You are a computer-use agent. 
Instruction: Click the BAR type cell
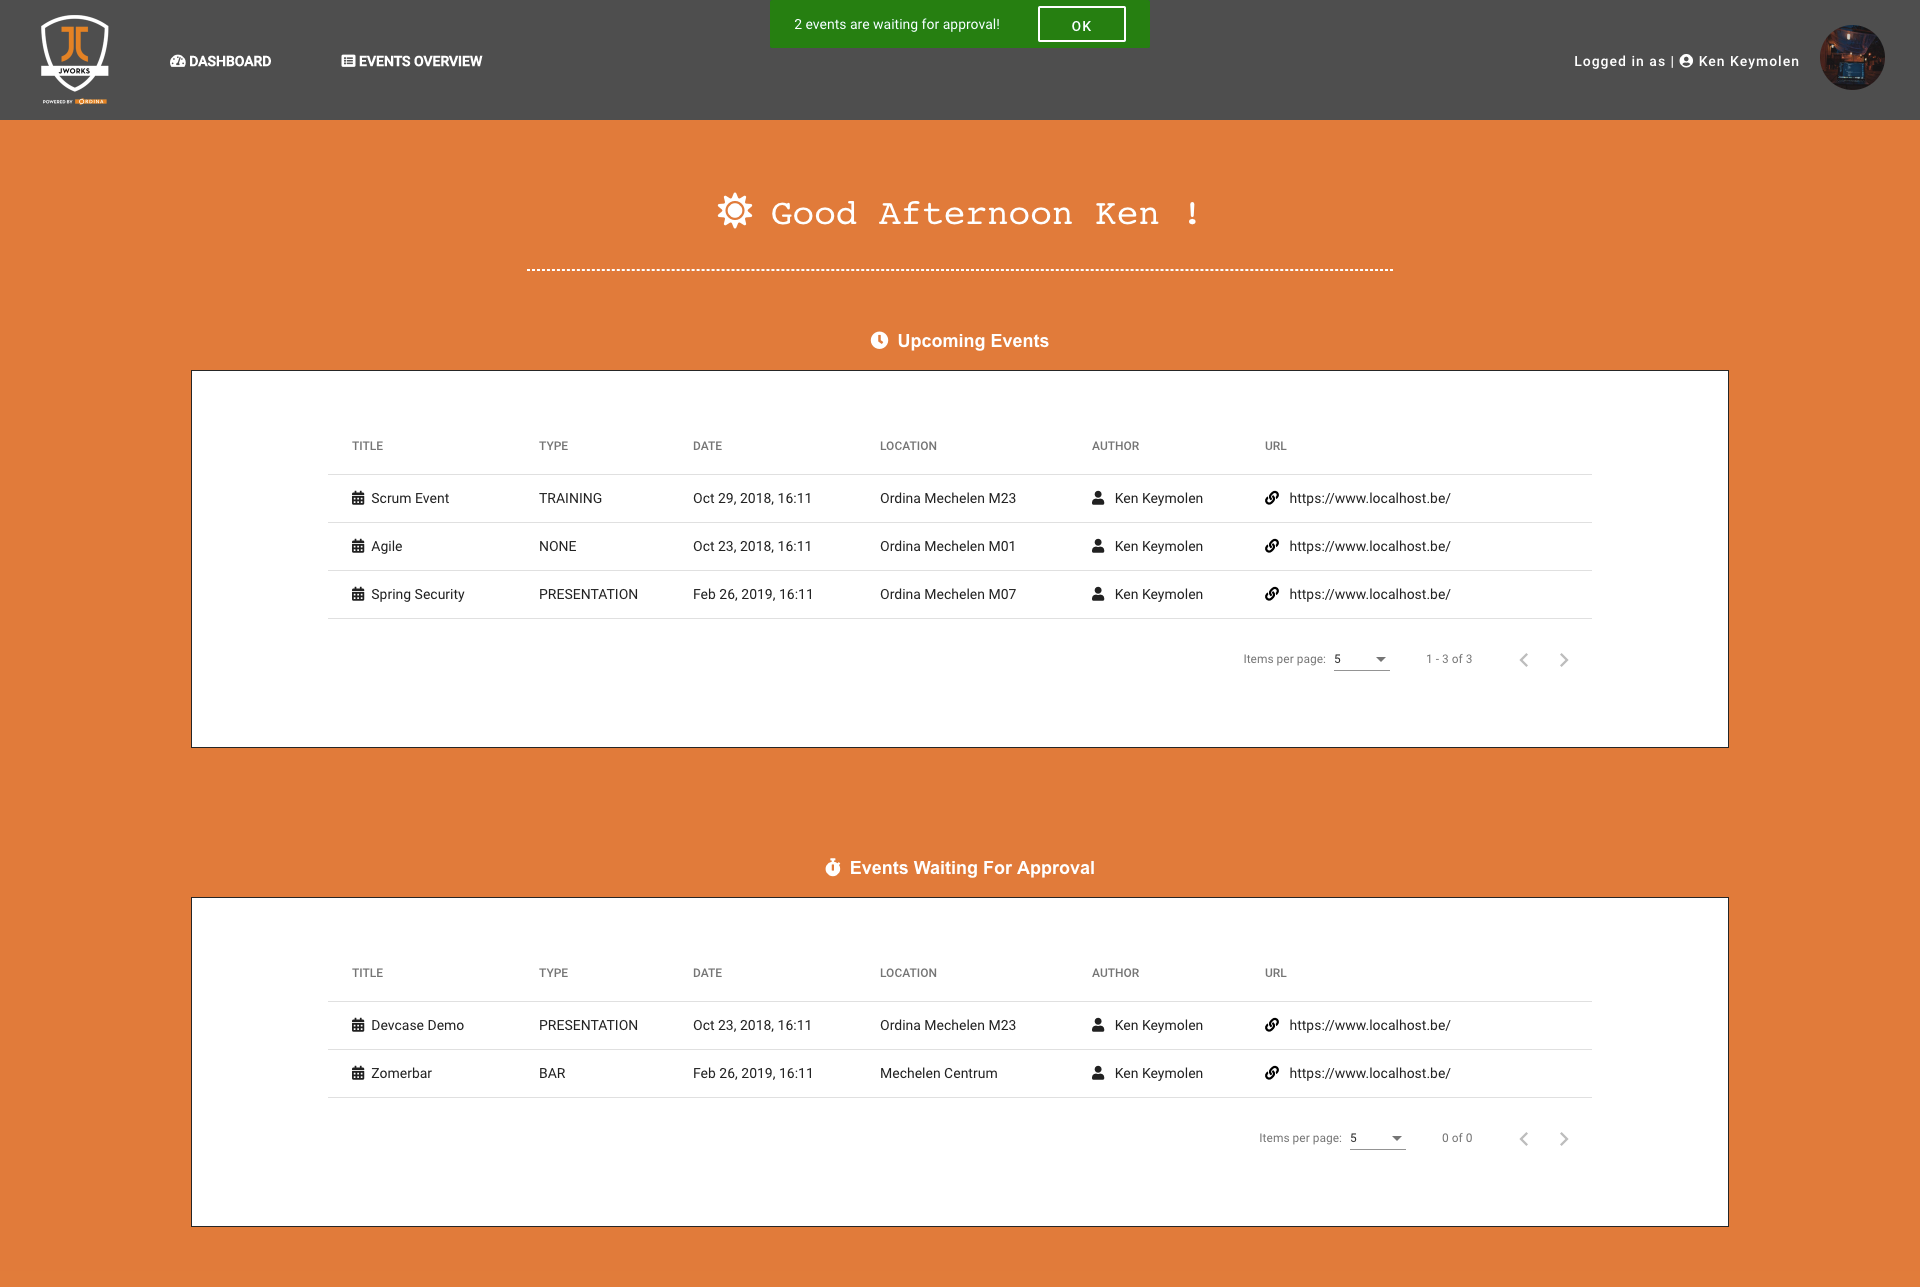[x=552, y=1073]
